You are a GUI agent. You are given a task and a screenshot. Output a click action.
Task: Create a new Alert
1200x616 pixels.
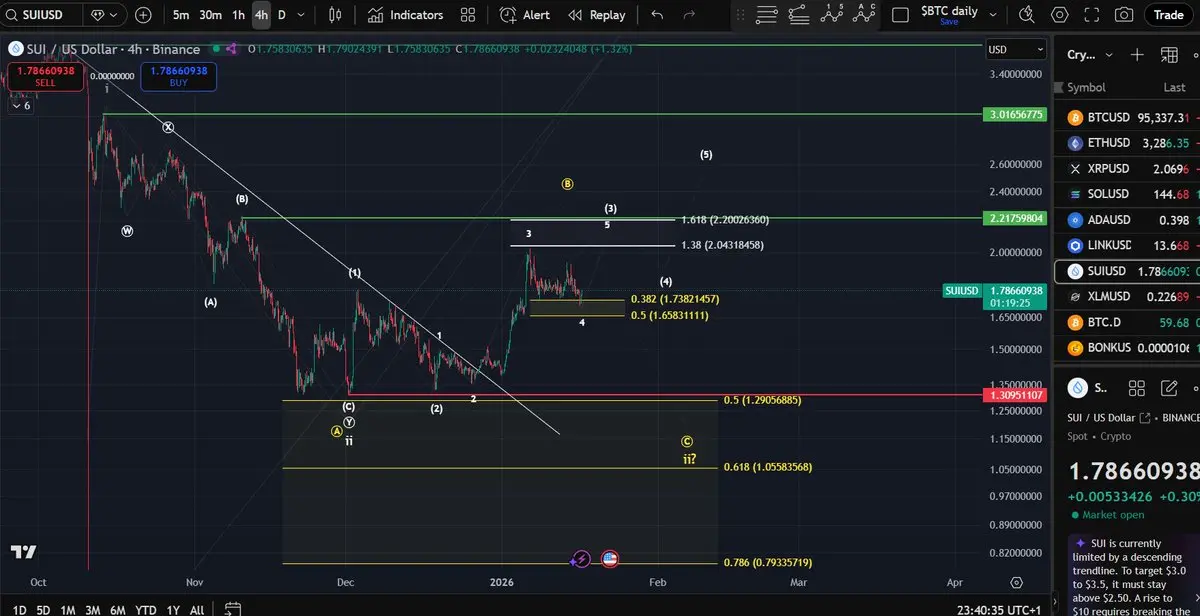tap(525, 15)
